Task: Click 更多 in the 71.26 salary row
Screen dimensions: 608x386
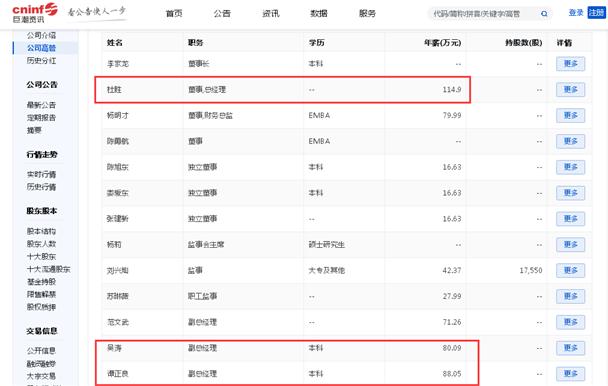Action: (x=570, y=322)
